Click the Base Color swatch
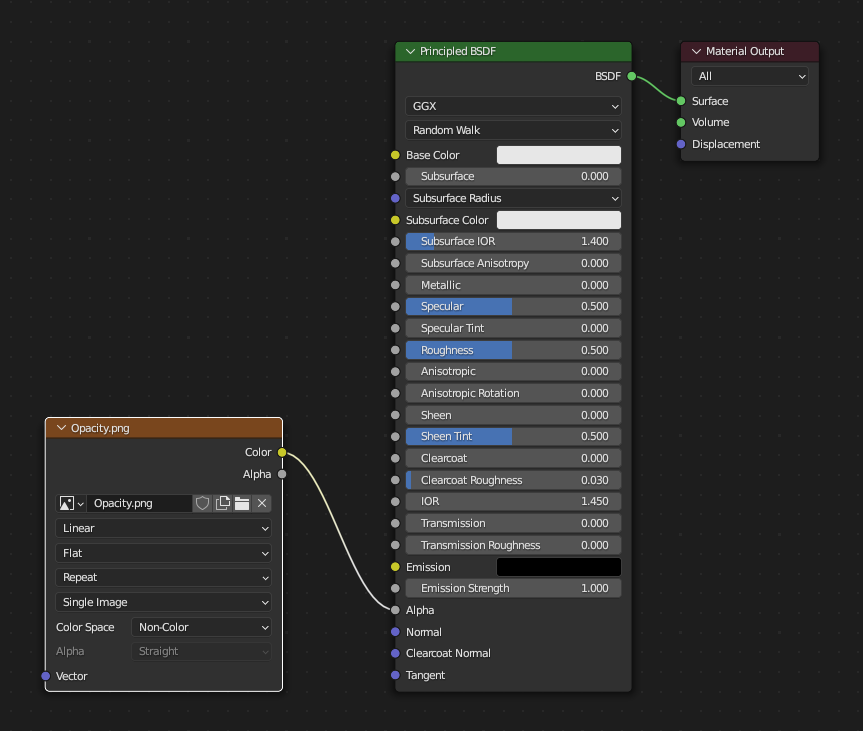The height and width of the screenshot is (731, 863). tap(559, 155)
